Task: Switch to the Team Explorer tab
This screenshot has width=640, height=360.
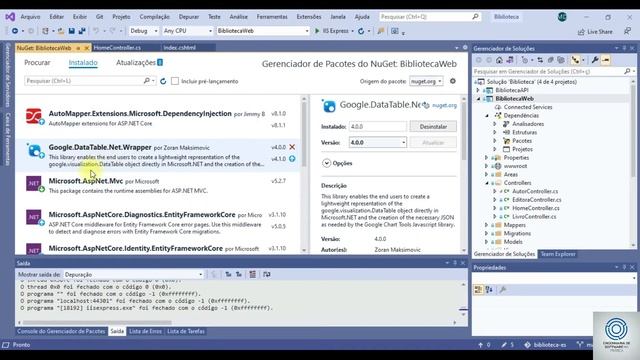Action: pyautogui.click(x=558, y=254)
